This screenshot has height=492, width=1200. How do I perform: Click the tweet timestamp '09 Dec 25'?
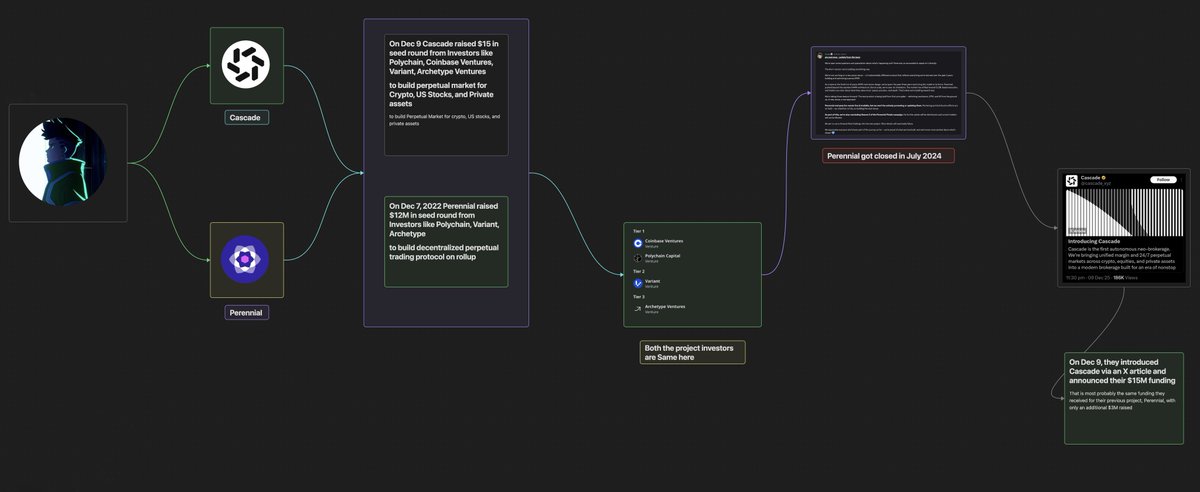pyautogui.click(x=1099, y=277)
